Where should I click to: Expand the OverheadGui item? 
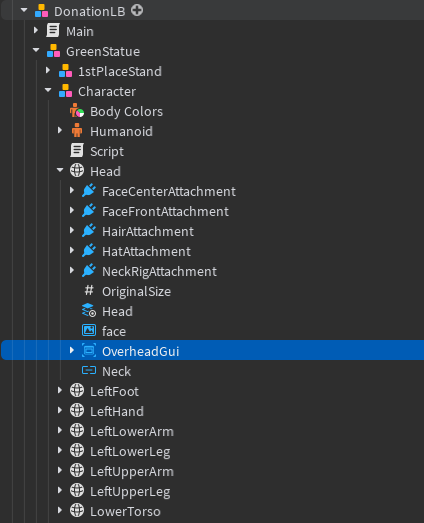pyautogui.click(x=72, y=351)
